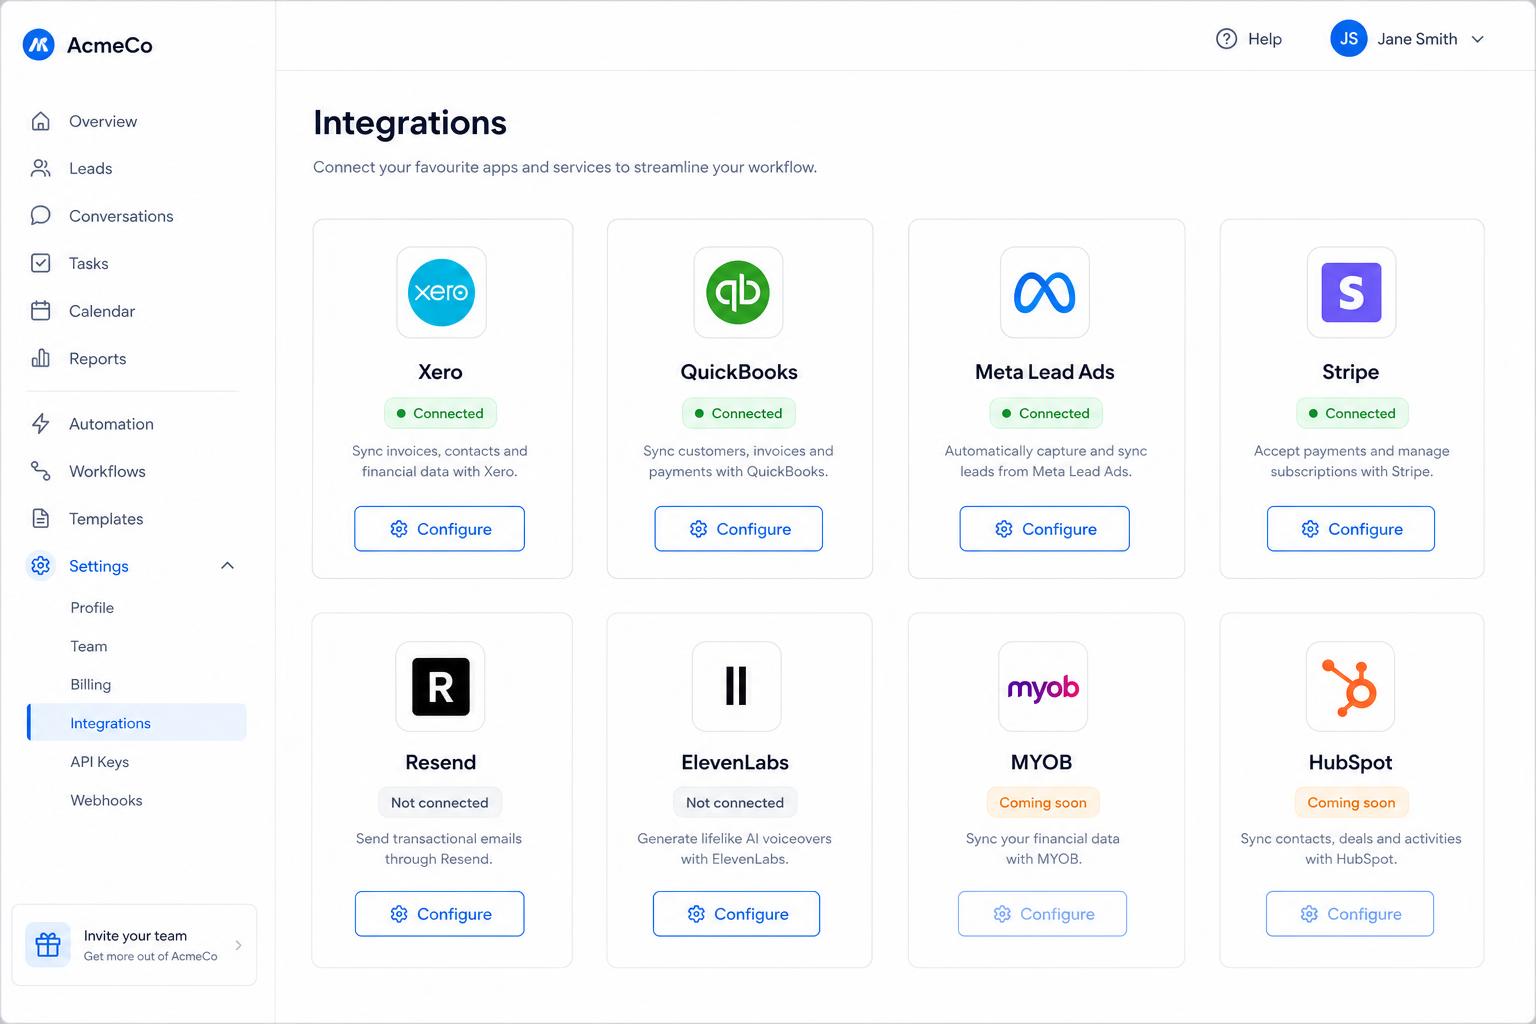Click the Workflows branch icon
Viewport: 1536px width, 1024px height.
click(41, 471)
